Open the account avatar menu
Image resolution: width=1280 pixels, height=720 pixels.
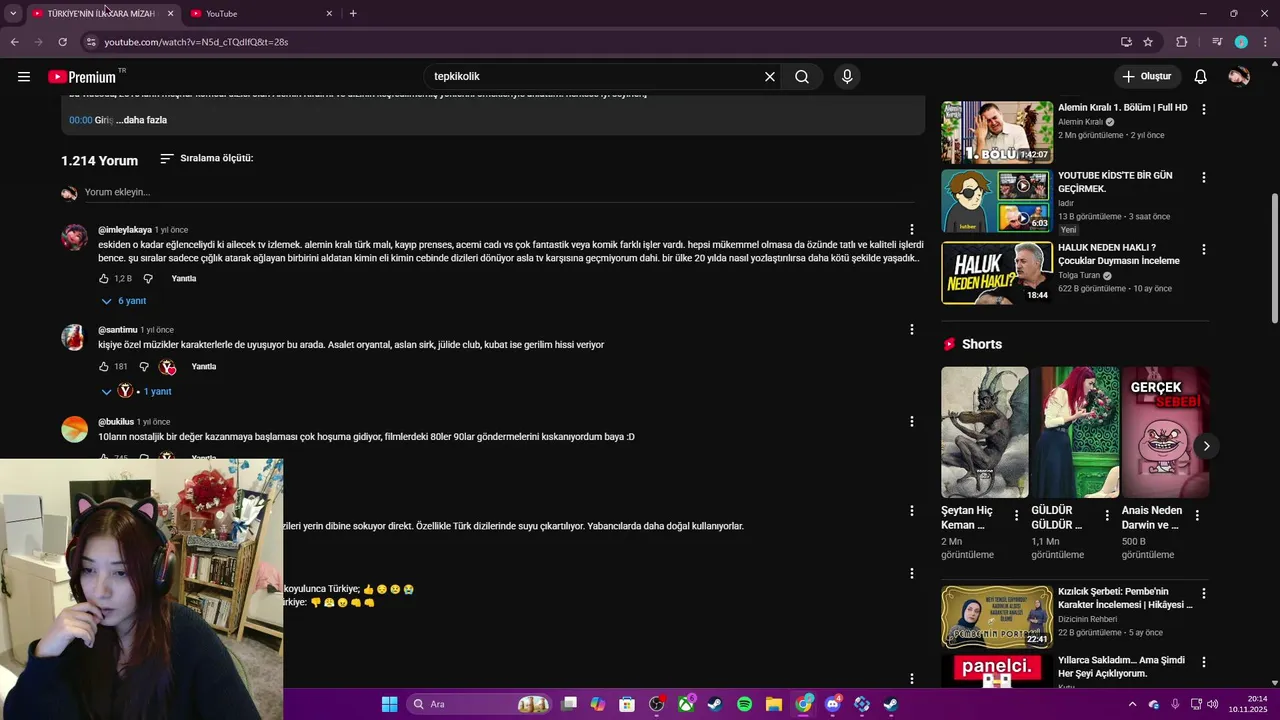pos(1239,76)
